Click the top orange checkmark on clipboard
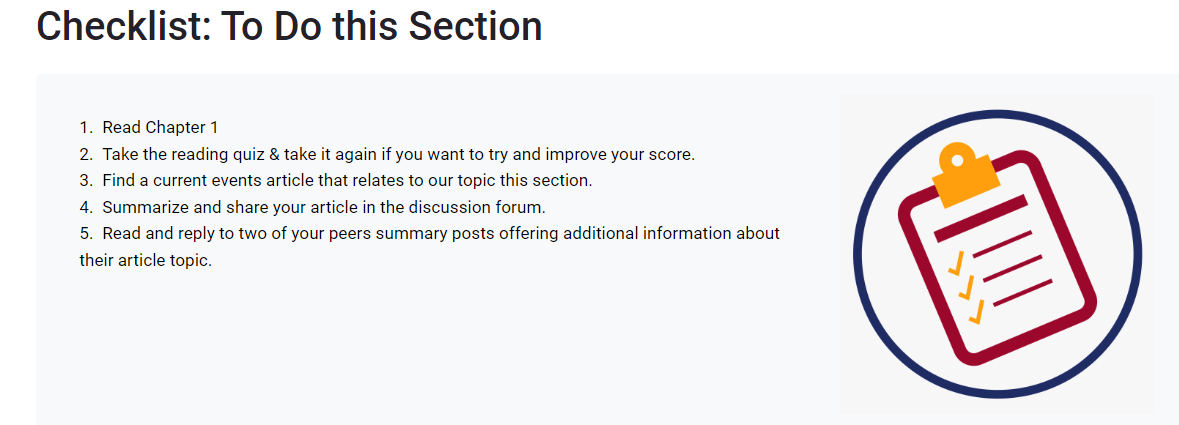The image size is (1179, 425). (x=957, y=263)
